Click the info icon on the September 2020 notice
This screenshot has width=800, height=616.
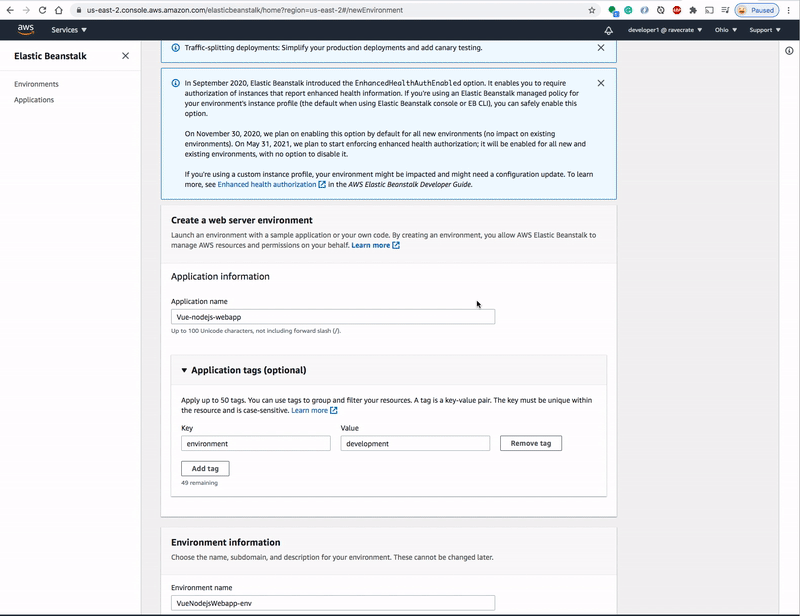pyautogui.click(x=176, y=83)
